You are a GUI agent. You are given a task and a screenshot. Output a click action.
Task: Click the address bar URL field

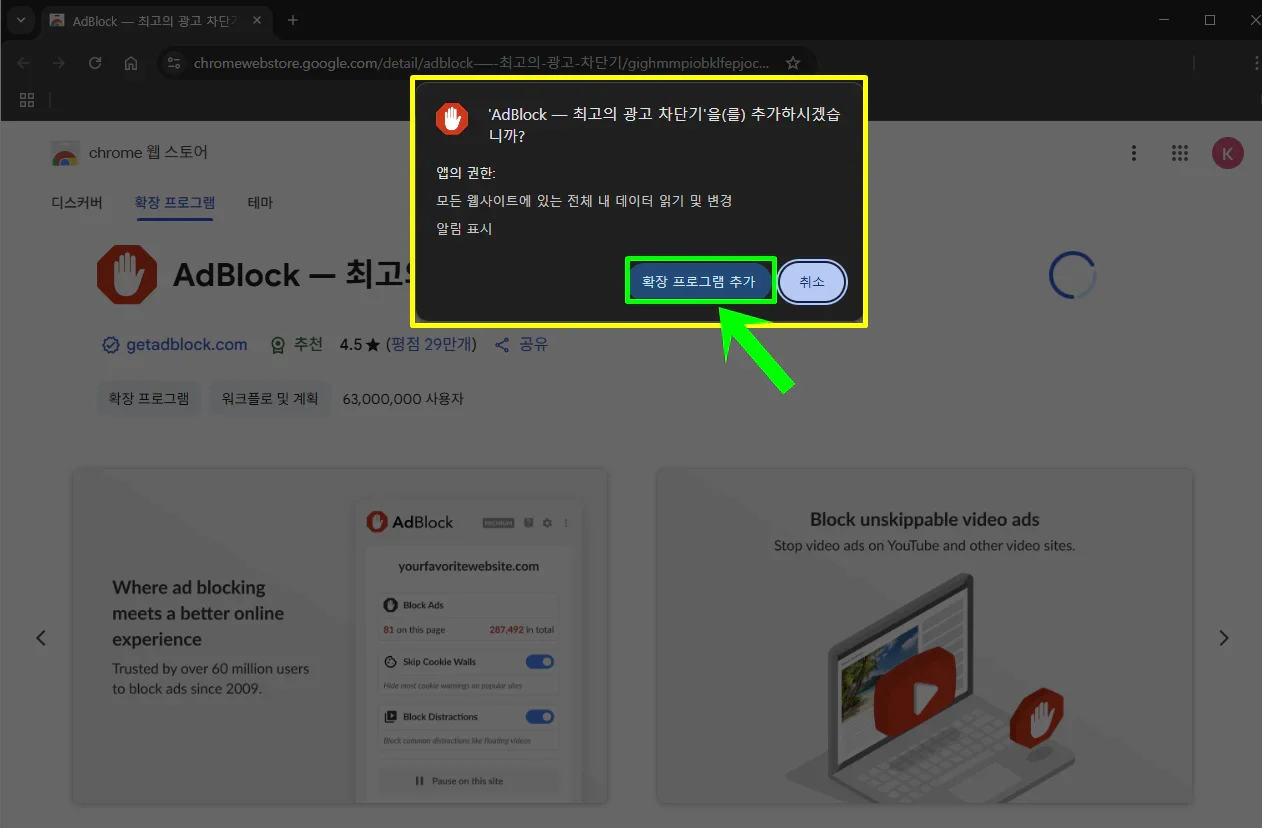tap(482, 63)
